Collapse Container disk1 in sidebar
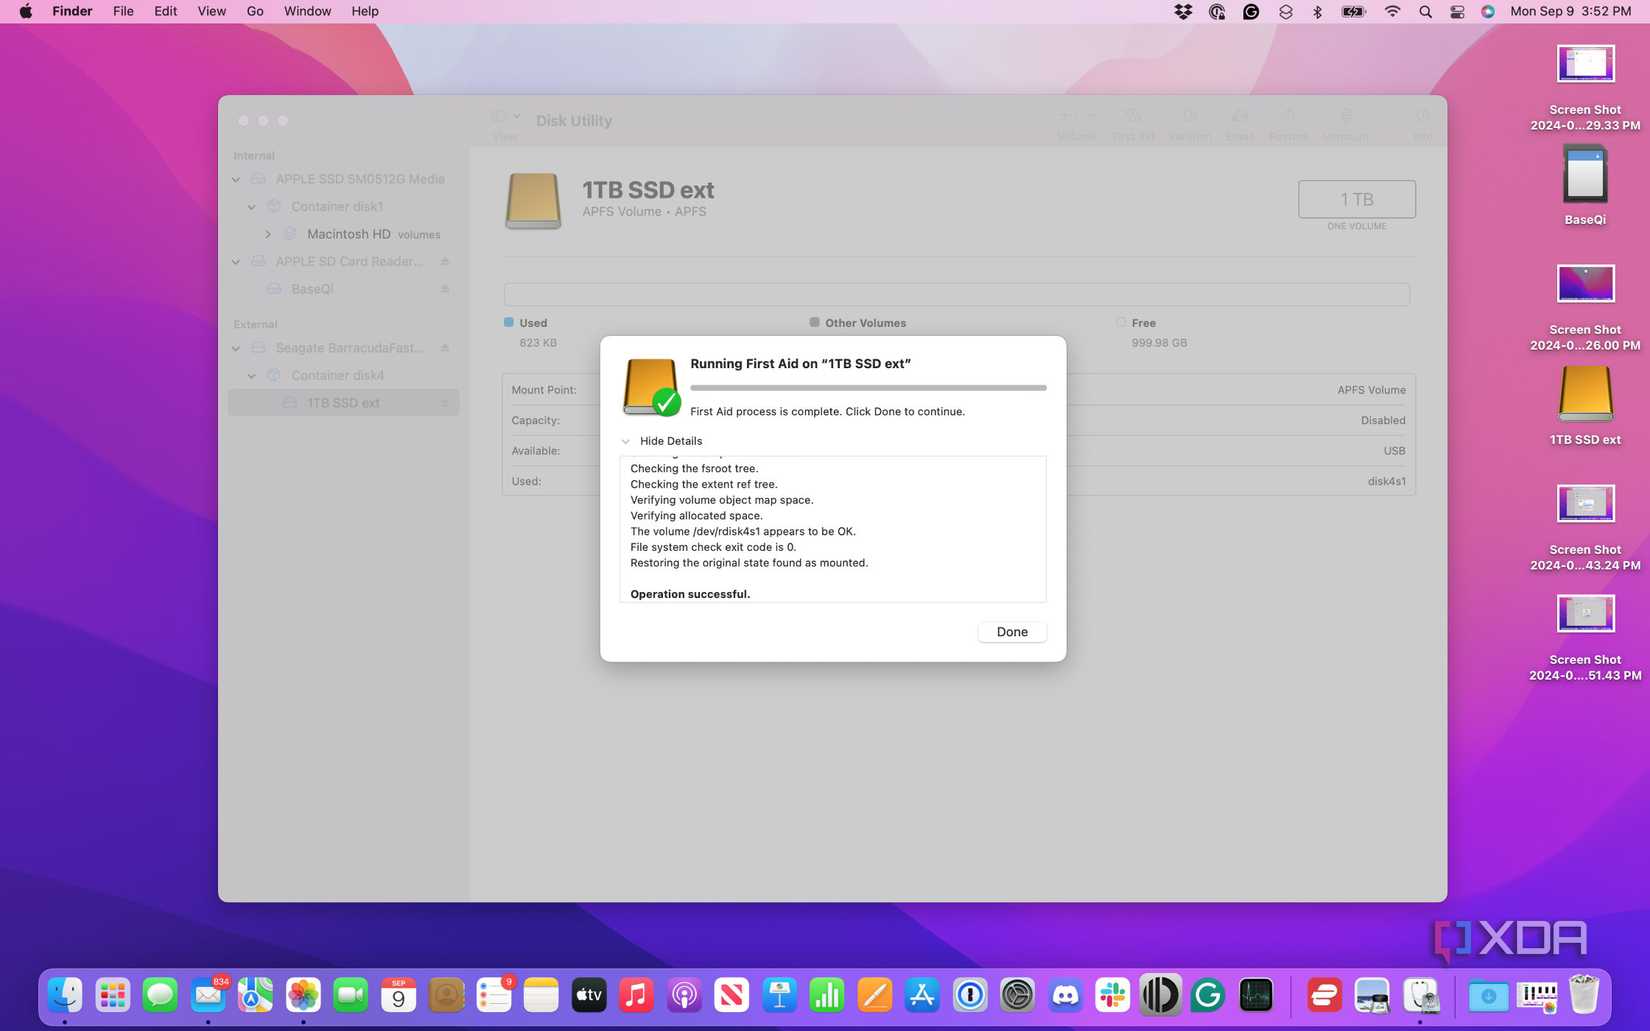The height and width of the screenshot is (1031, 1650). (x=251, y=206)
